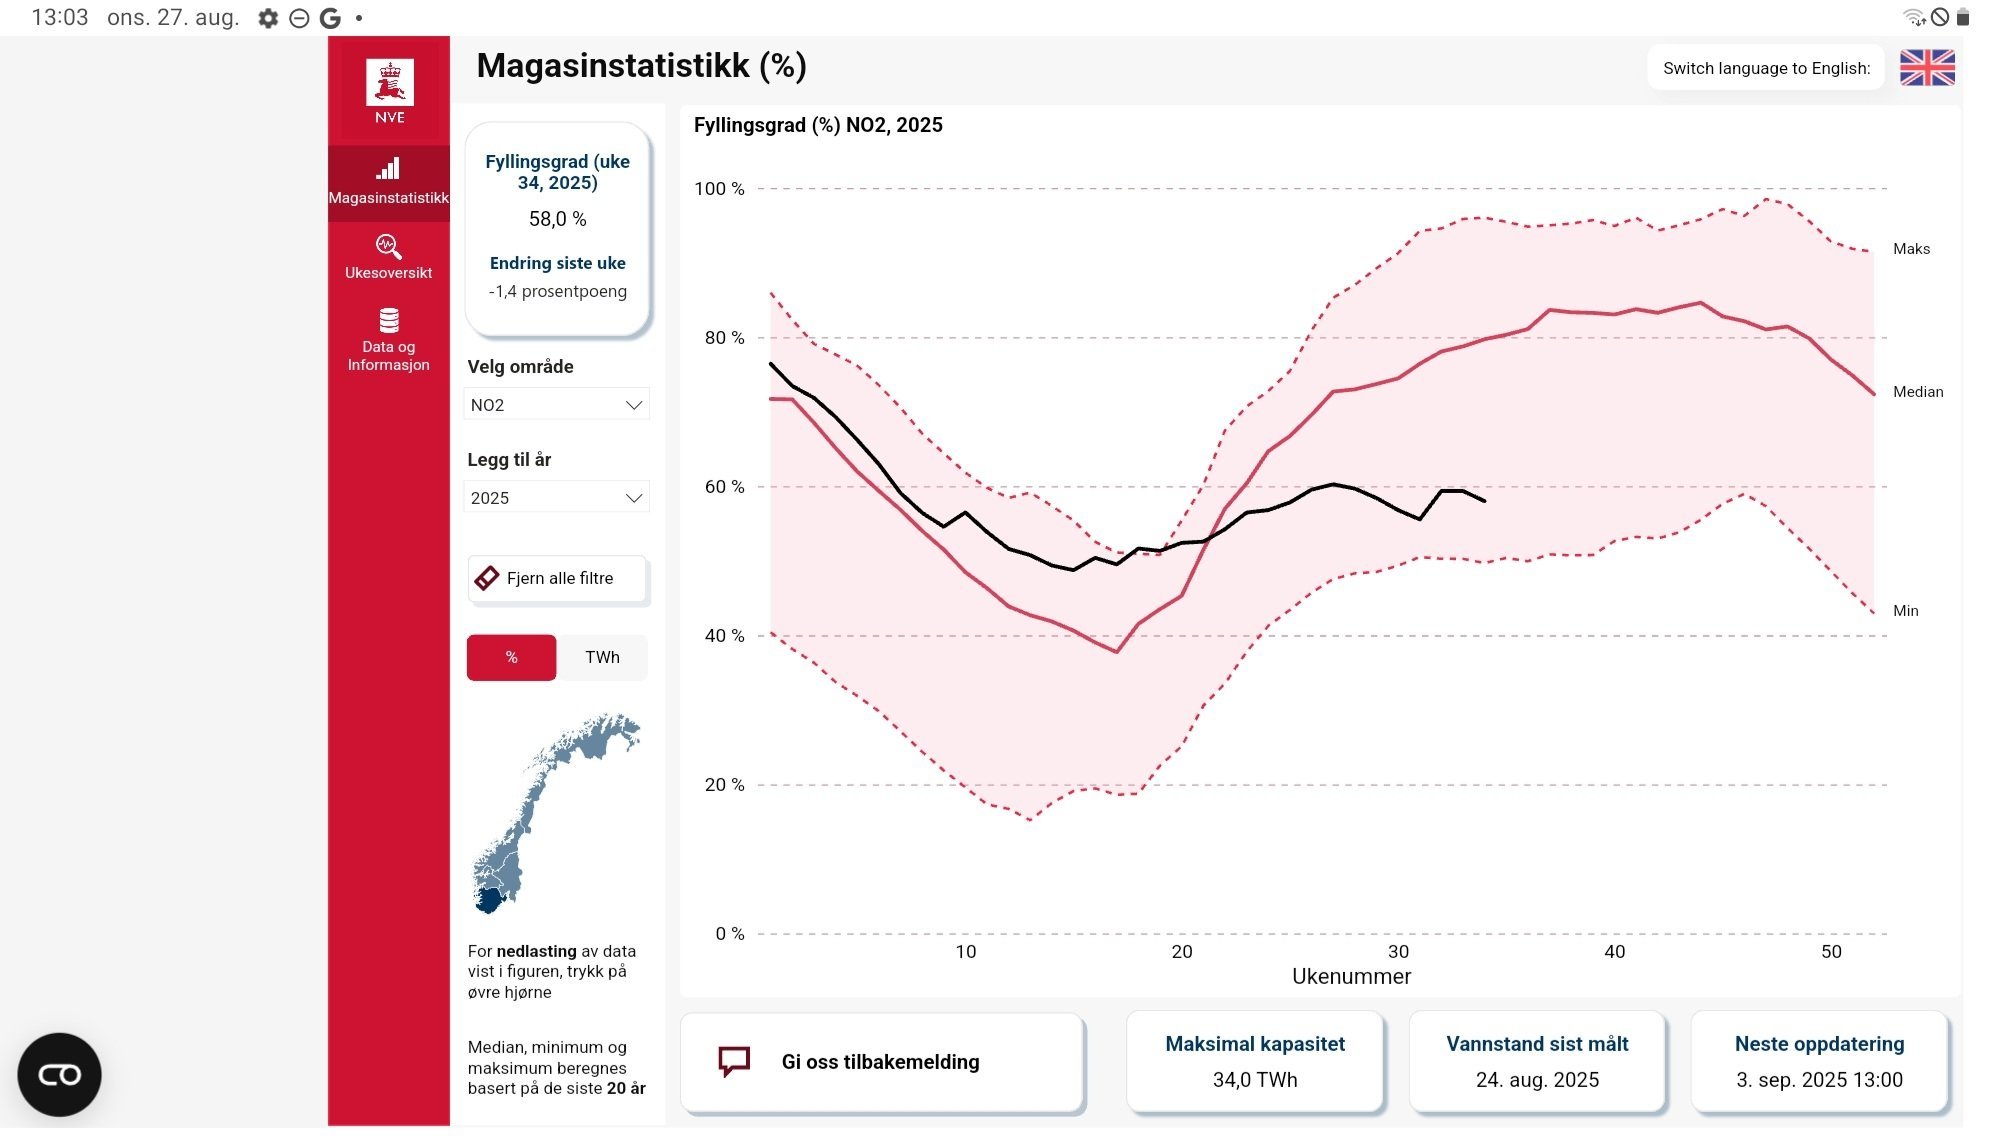Expand the Velg område NO2 dropdown
The image size is (2000, 1139).
coord(556,404)
